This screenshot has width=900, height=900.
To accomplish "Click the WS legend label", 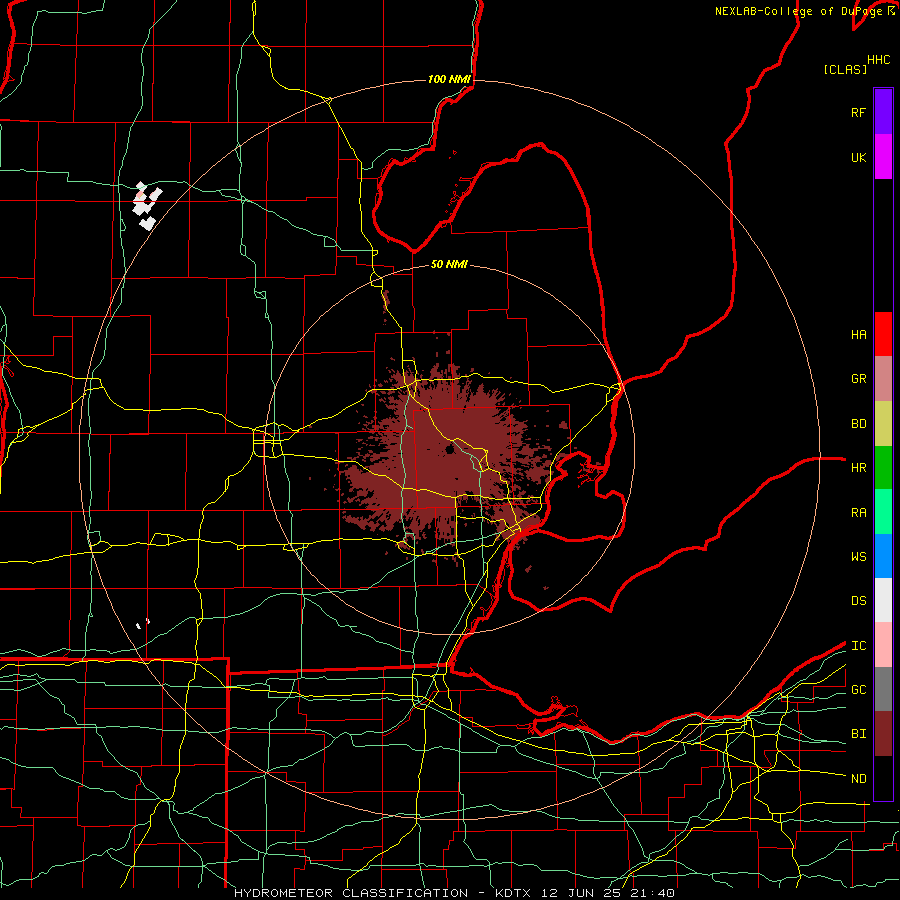I will (x=858, y=557).
